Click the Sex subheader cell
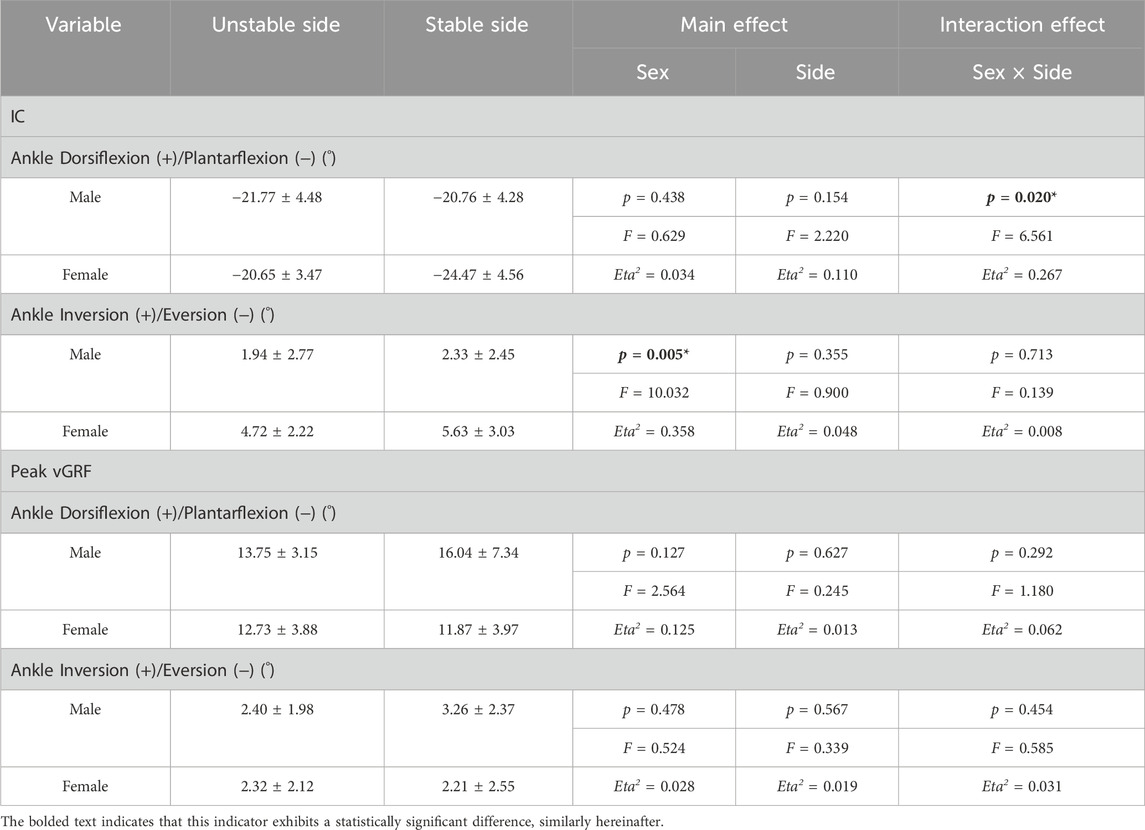The height and width of the screenshot is (830, 1145). pyautogui.click(x=653, y=72)
